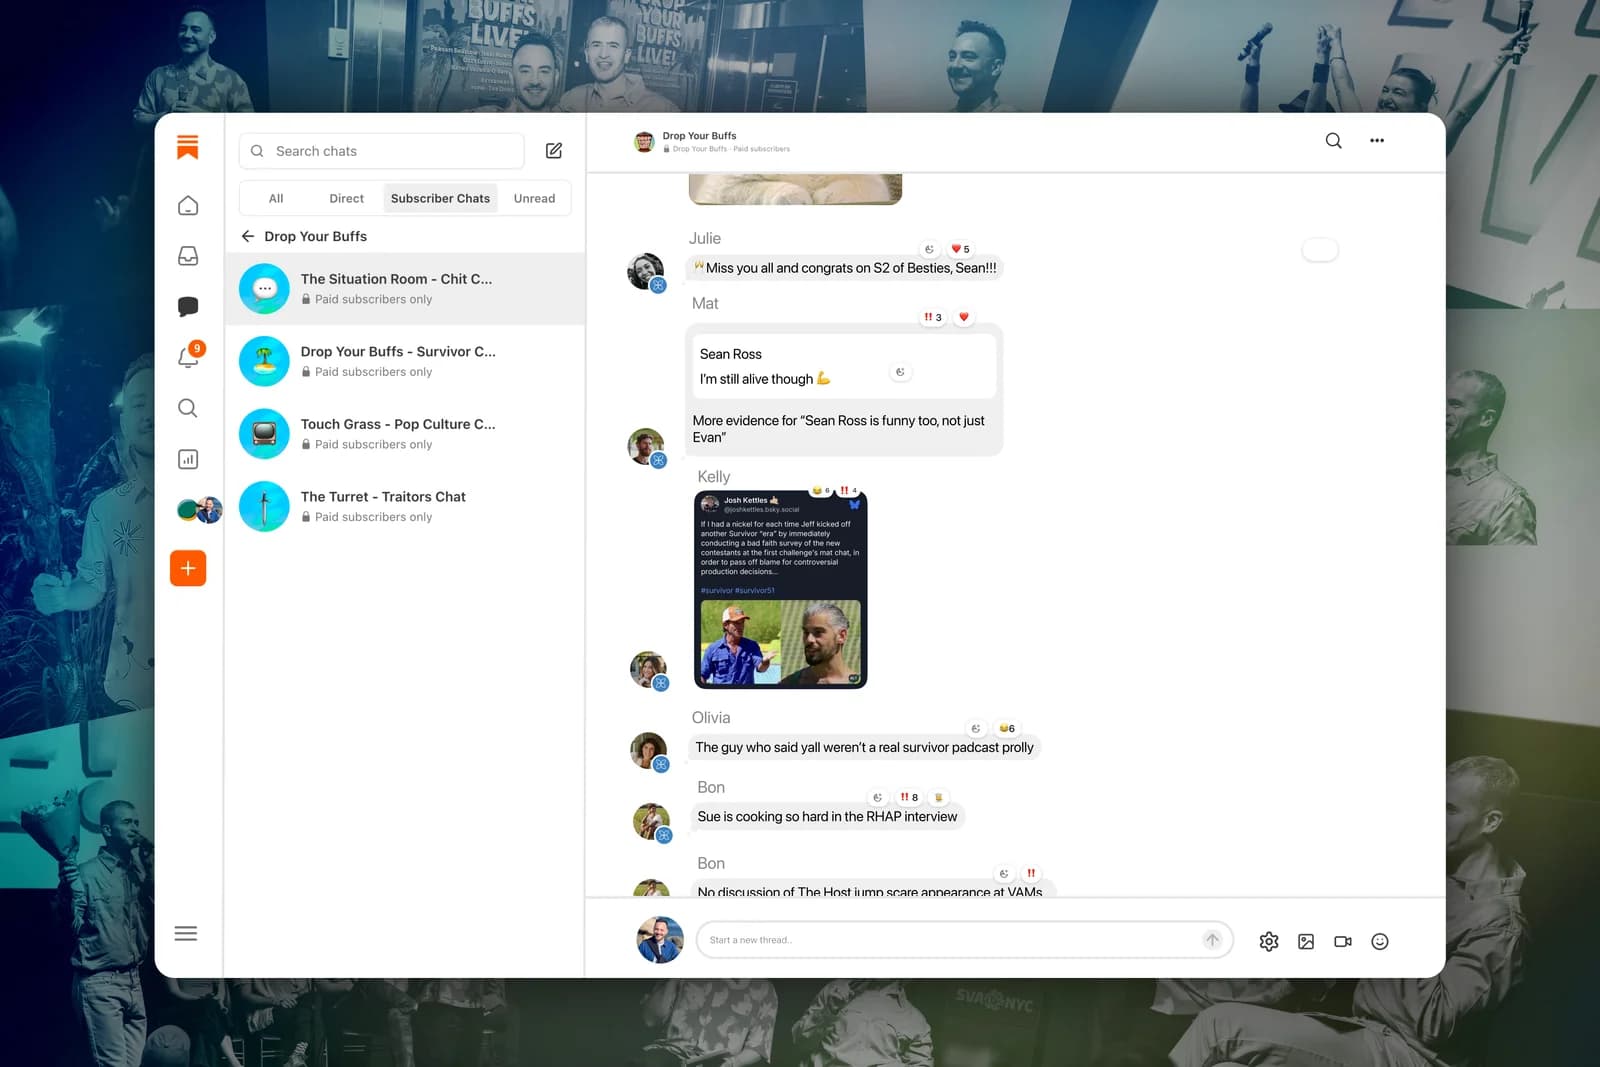Open Drop Your Buffs - Survivor chat

point(405,361)
